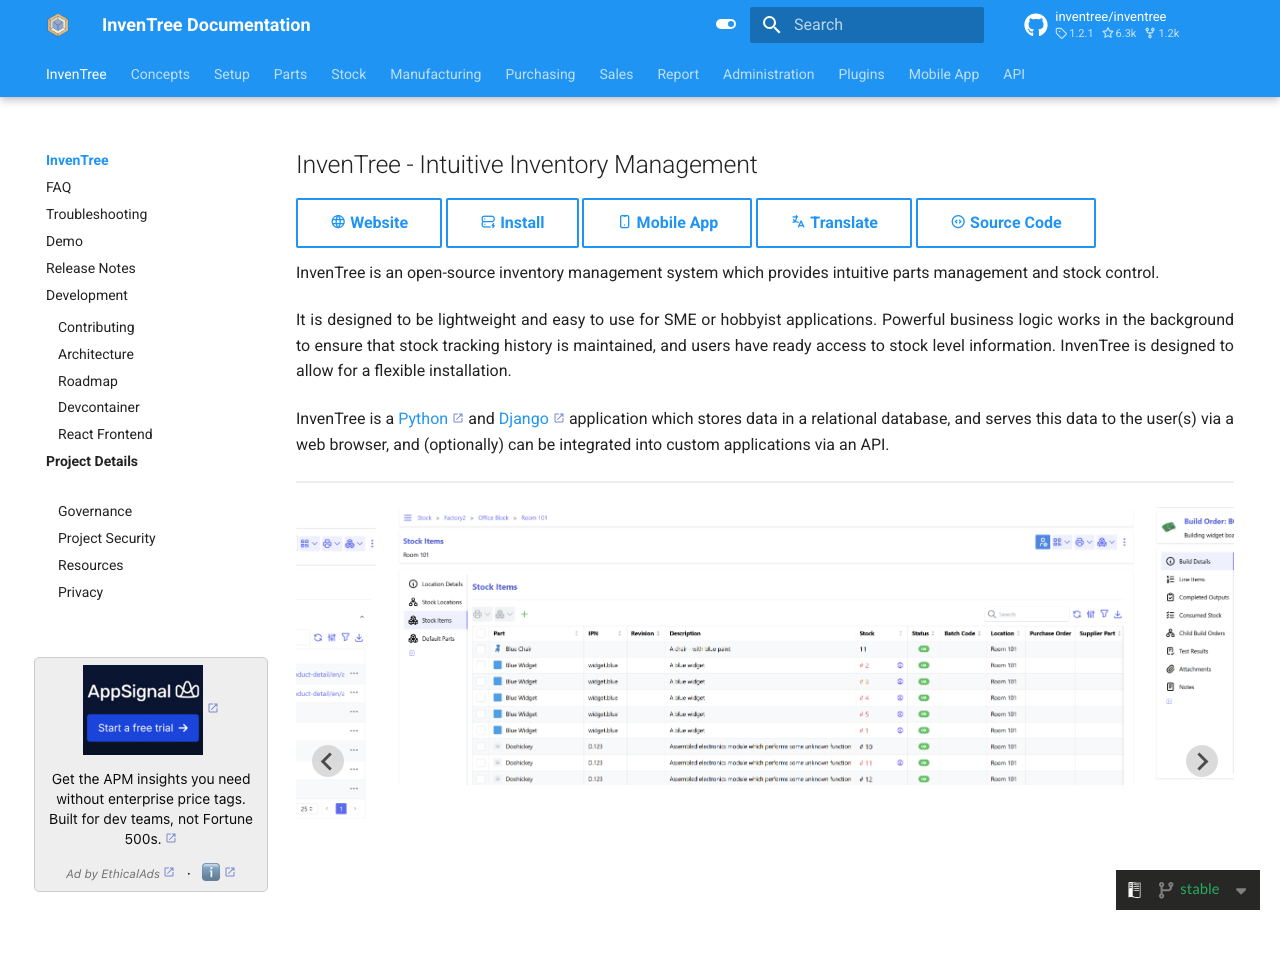Toggle the dark mode switch
The image size is (1280, 960).
725,24
